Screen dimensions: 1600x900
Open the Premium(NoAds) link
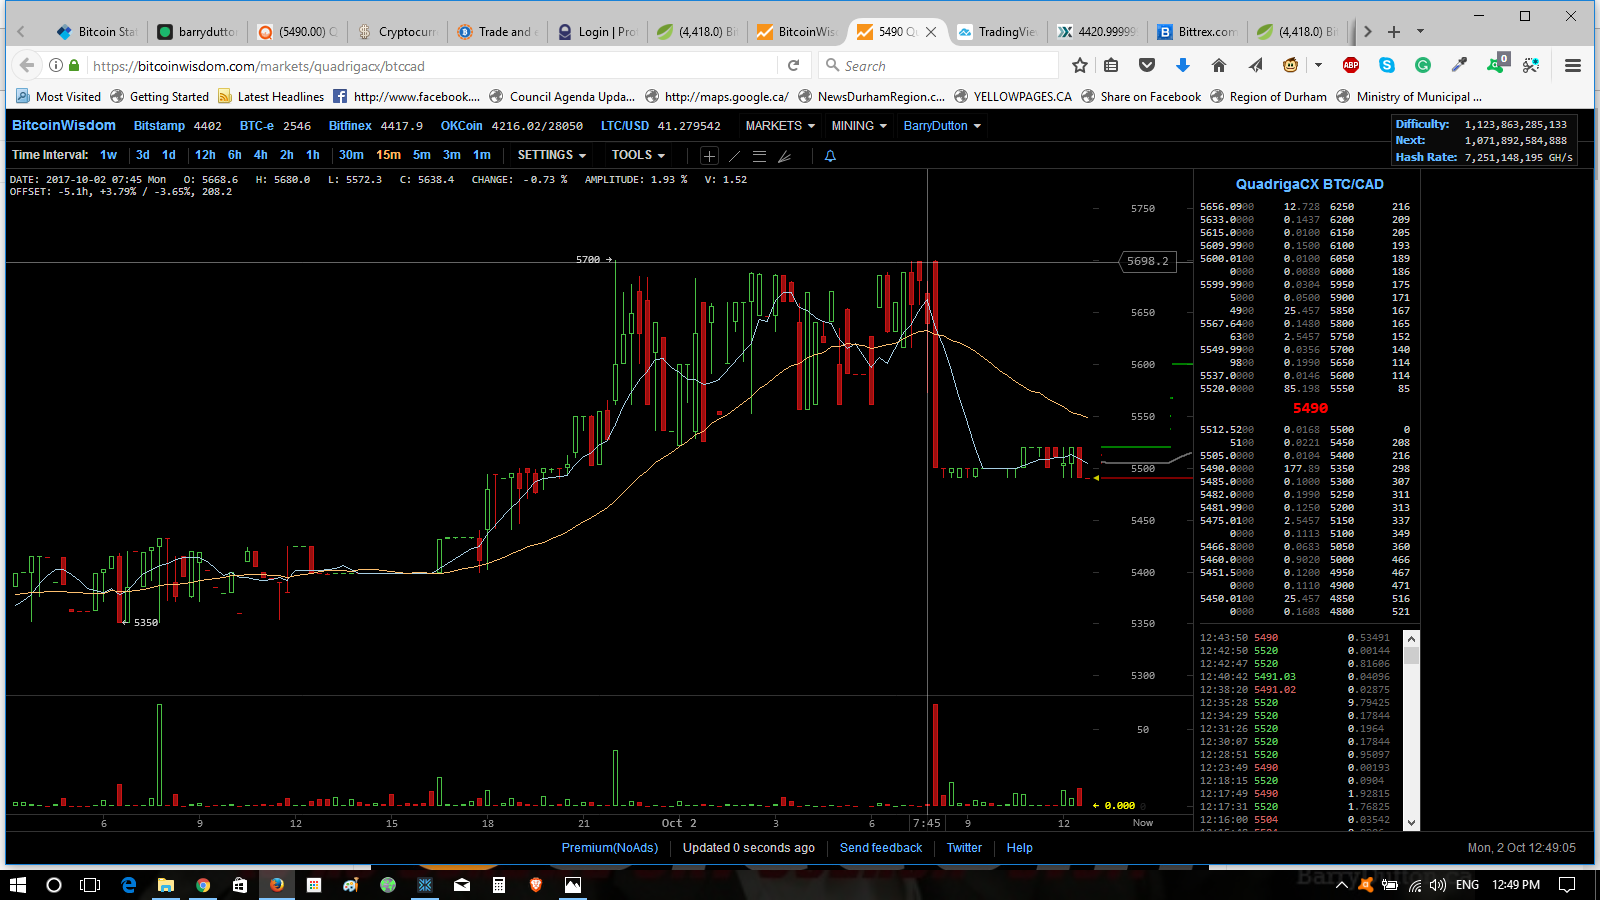pos(610,848)
